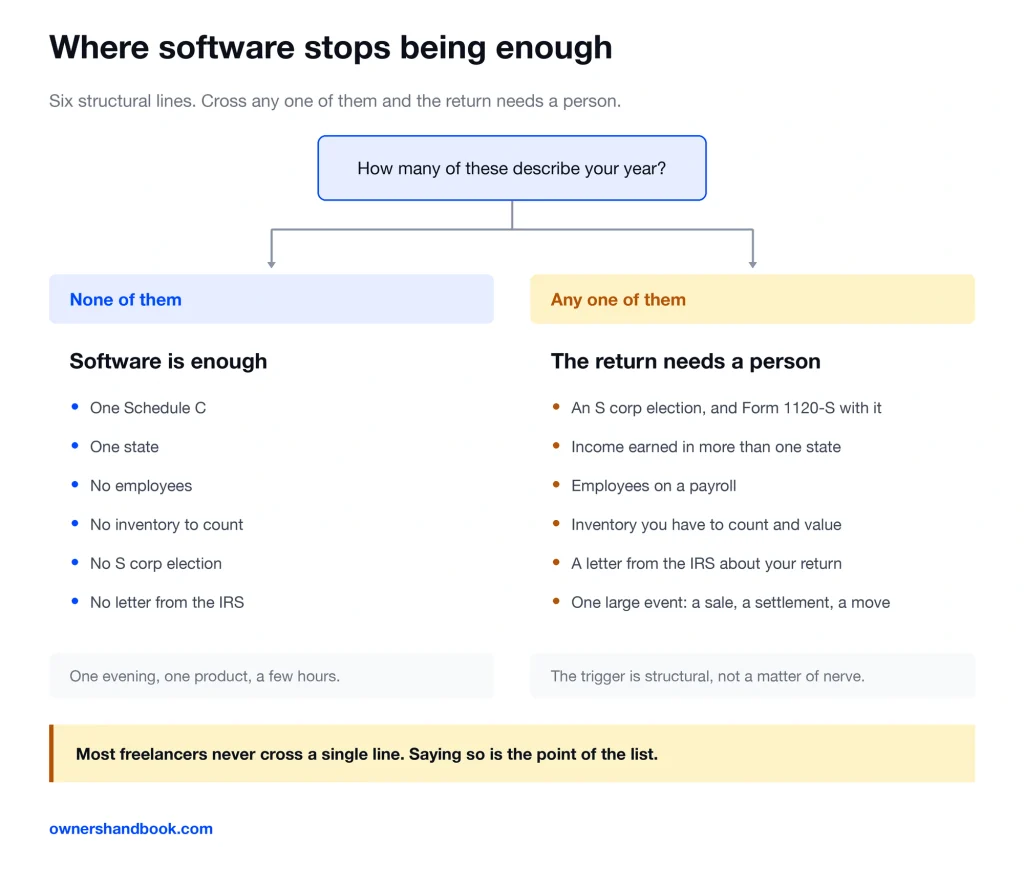
Task: Click the "The trigger is structural" note box
Action: pyautogui.click(x=752, y=676)
